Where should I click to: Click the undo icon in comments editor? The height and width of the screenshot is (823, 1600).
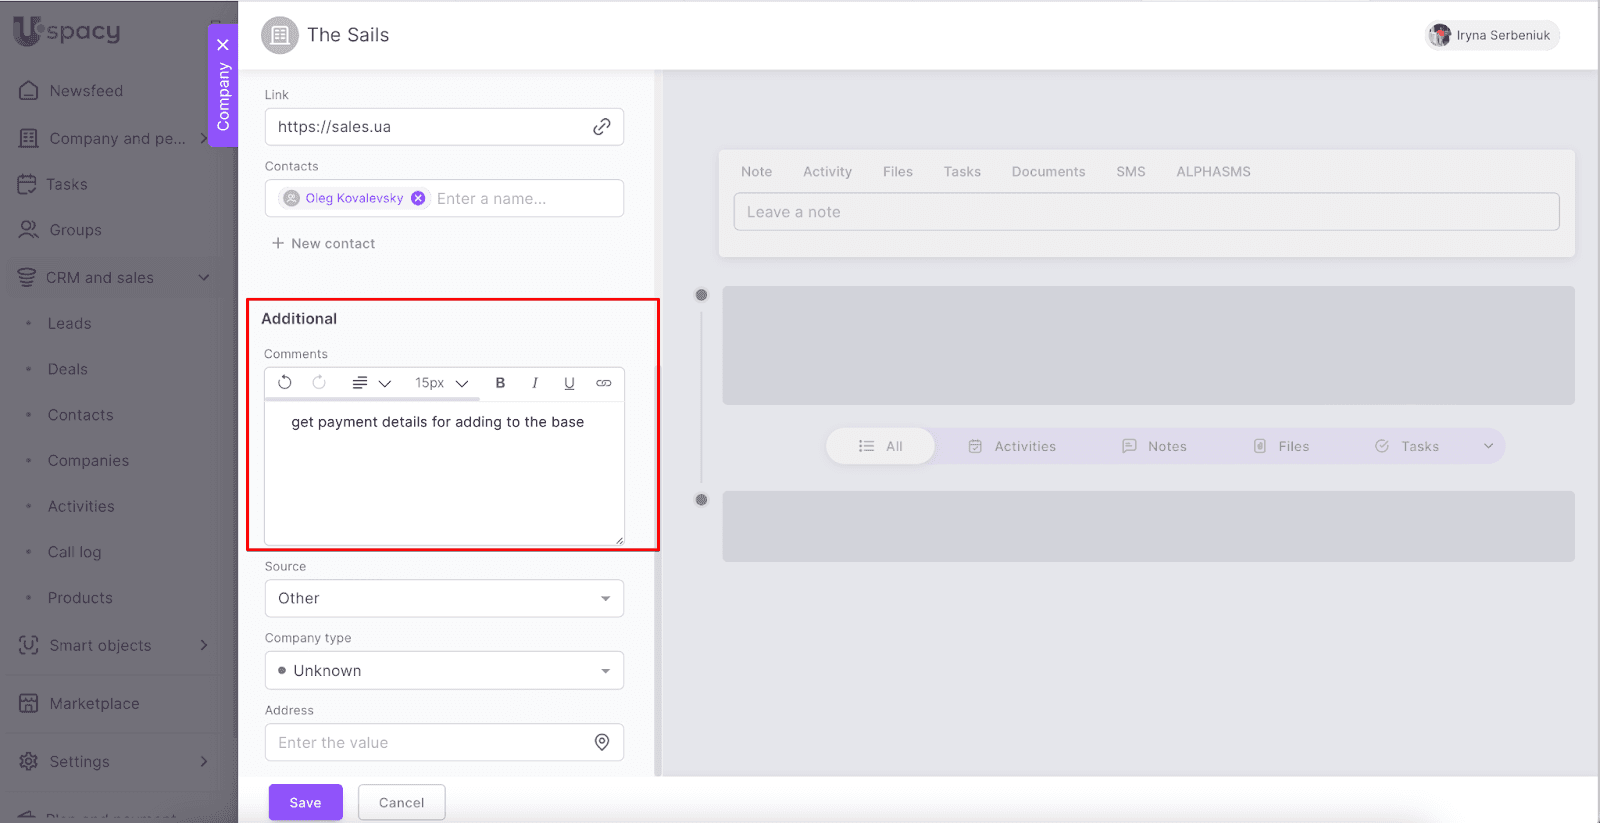click(285, 383)
